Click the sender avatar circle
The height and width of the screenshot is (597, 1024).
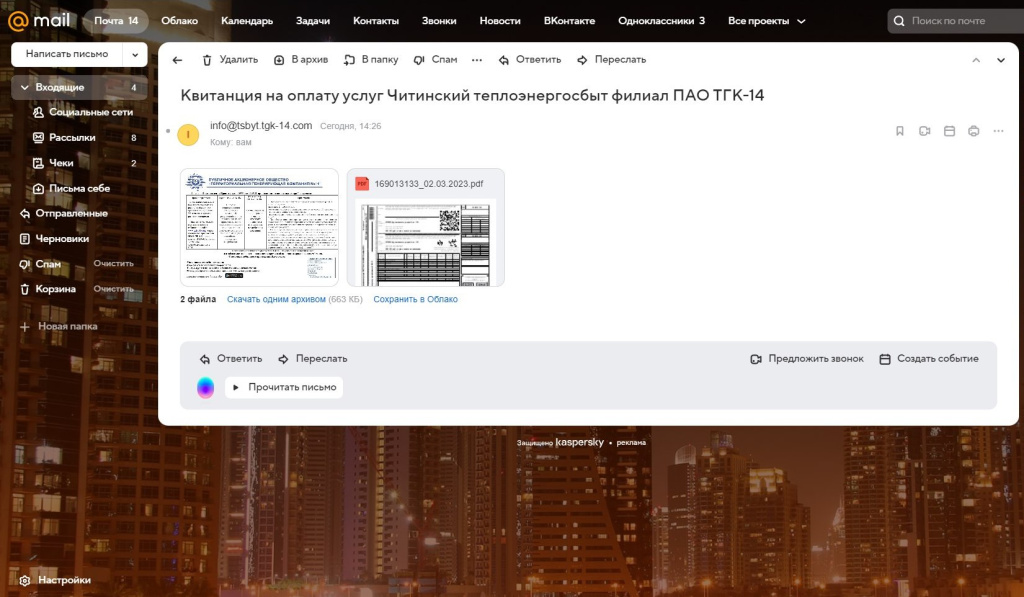[x=188, y=135]
